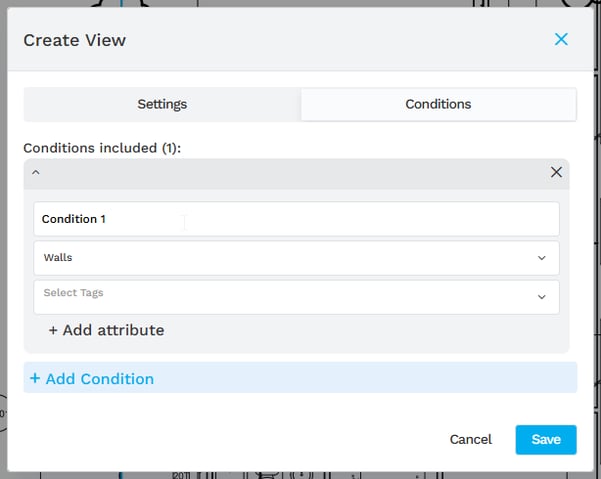Viewport: 601px width, 479px height.
Task: Close the Create View dialog
Action: coord(561,40)
